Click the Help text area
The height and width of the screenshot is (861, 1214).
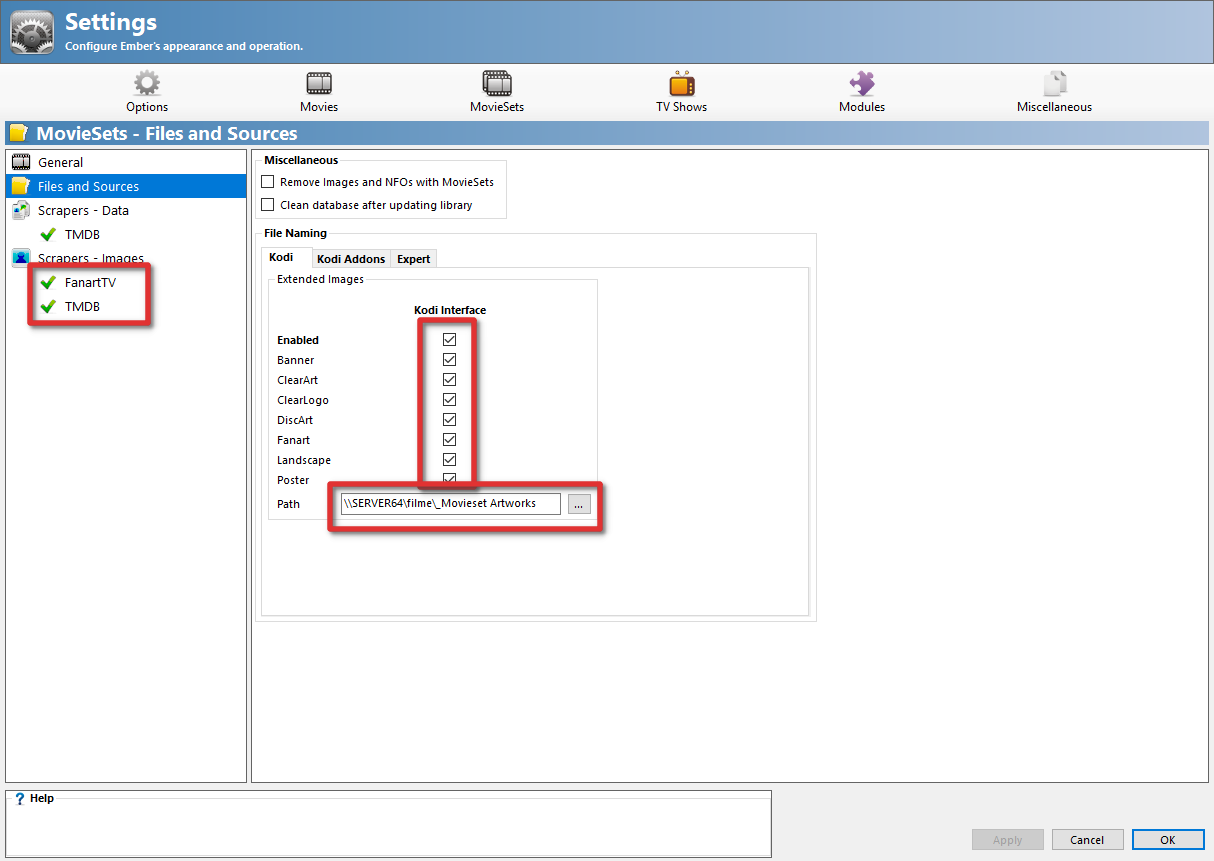click(x=388, y=830)
